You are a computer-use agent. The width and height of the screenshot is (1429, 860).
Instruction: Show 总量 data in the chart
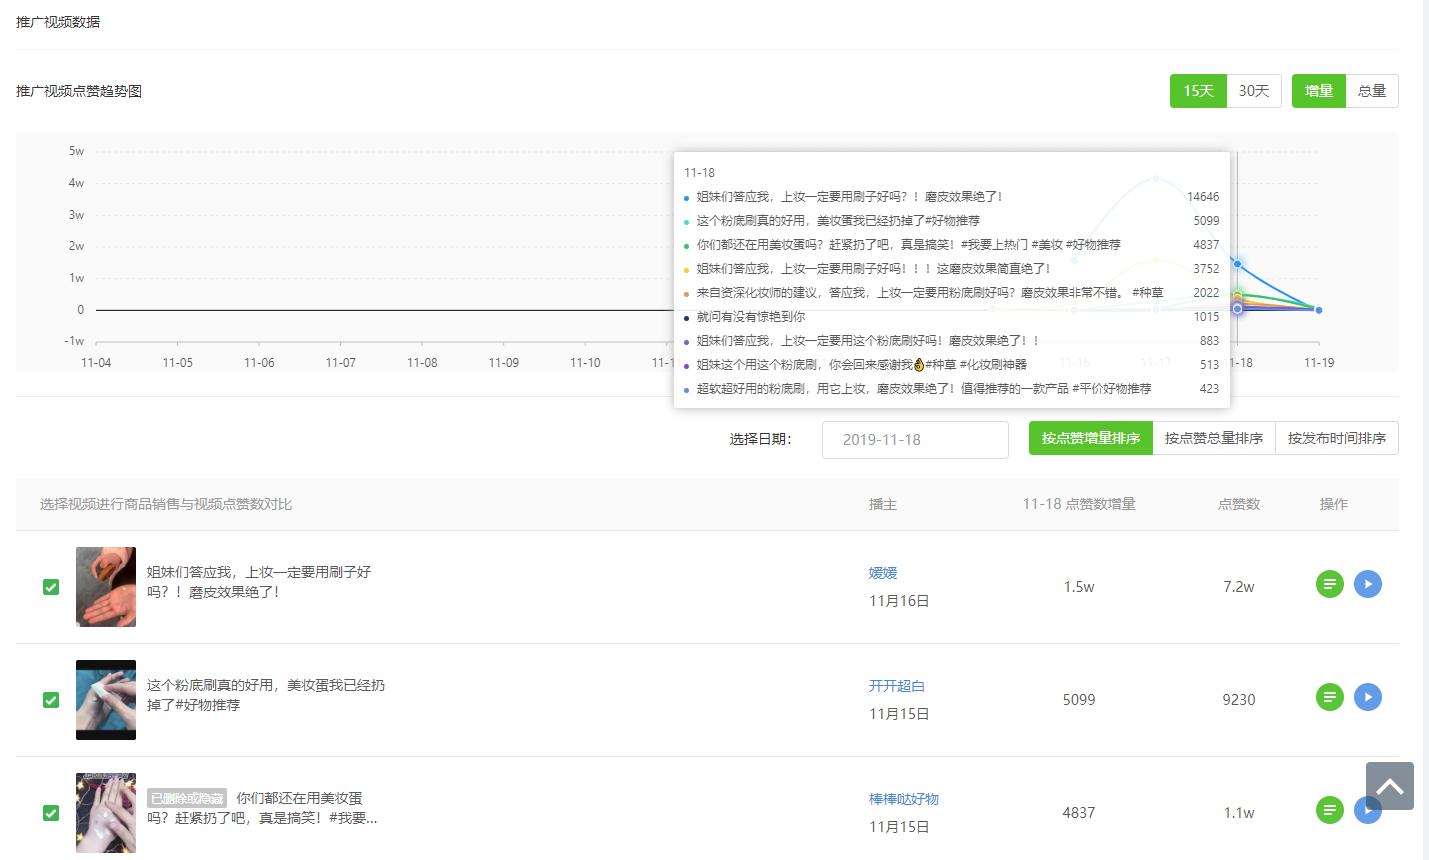tap(1372, 91)
